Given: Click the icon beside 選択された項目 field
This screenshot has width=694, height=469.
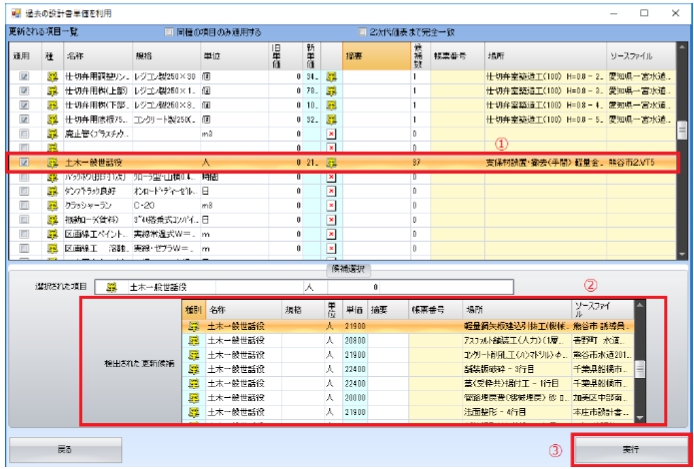Looking at the screenshot, I should (x=115, y=285).
